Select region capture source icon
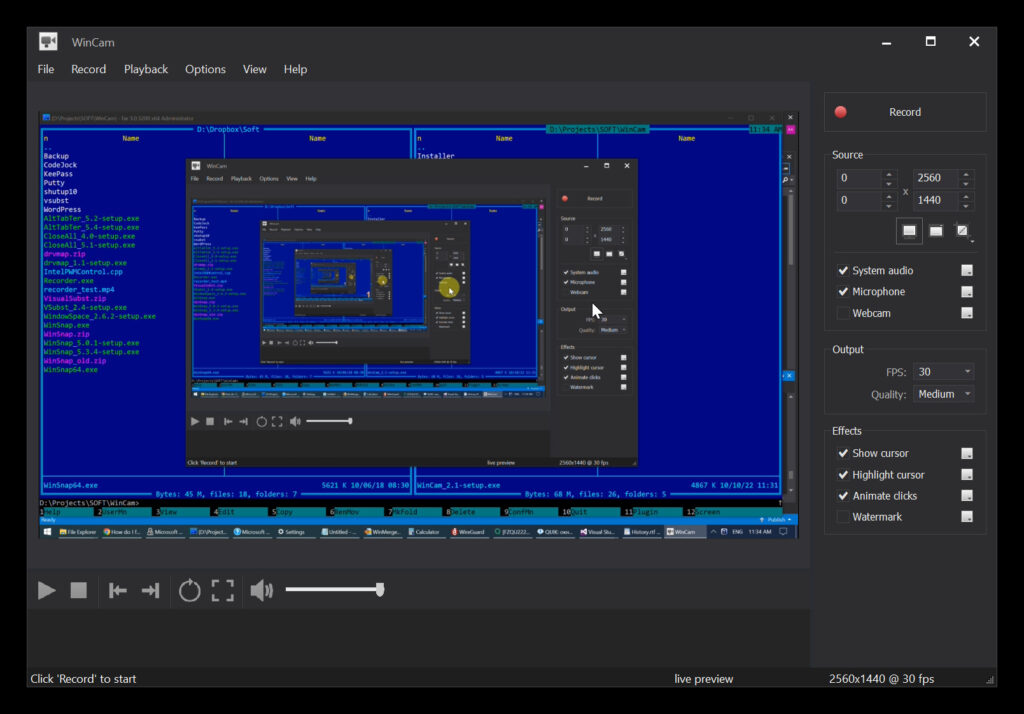This screenshot has width=1024, height=714. tap(961, 231)
